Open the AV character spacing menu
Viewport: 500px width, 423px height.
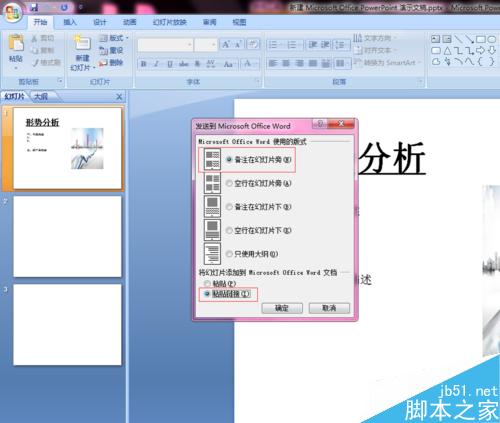[x=211, y=64]
